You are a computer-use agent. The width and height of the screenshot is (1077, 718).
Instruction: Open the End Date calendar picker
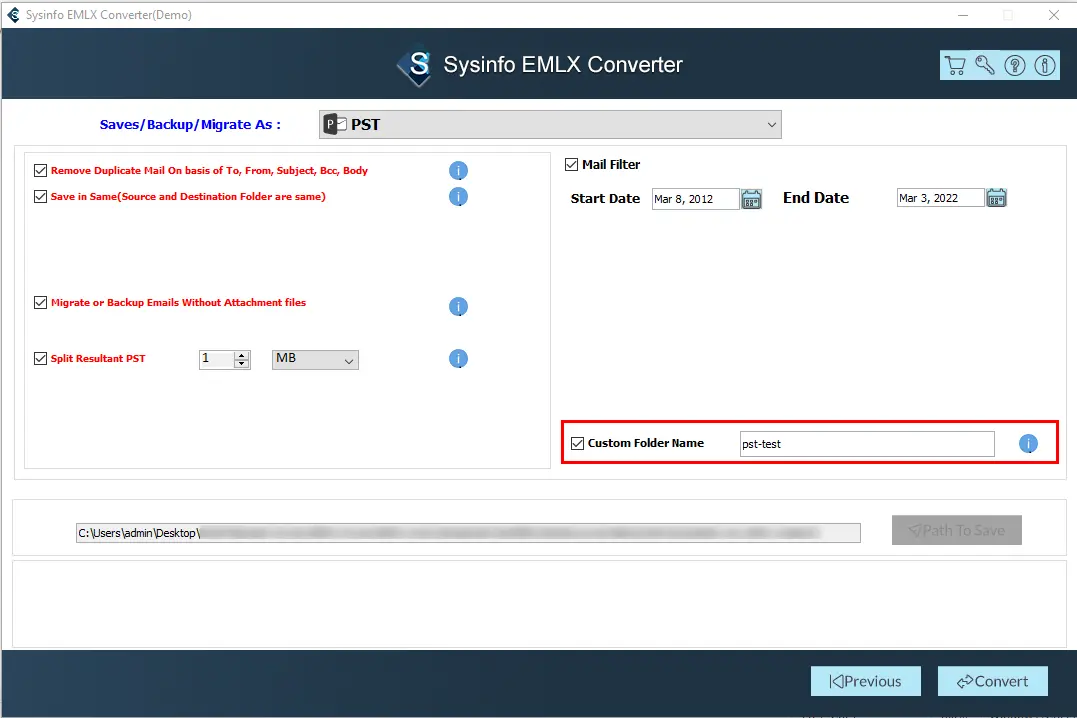996,198
